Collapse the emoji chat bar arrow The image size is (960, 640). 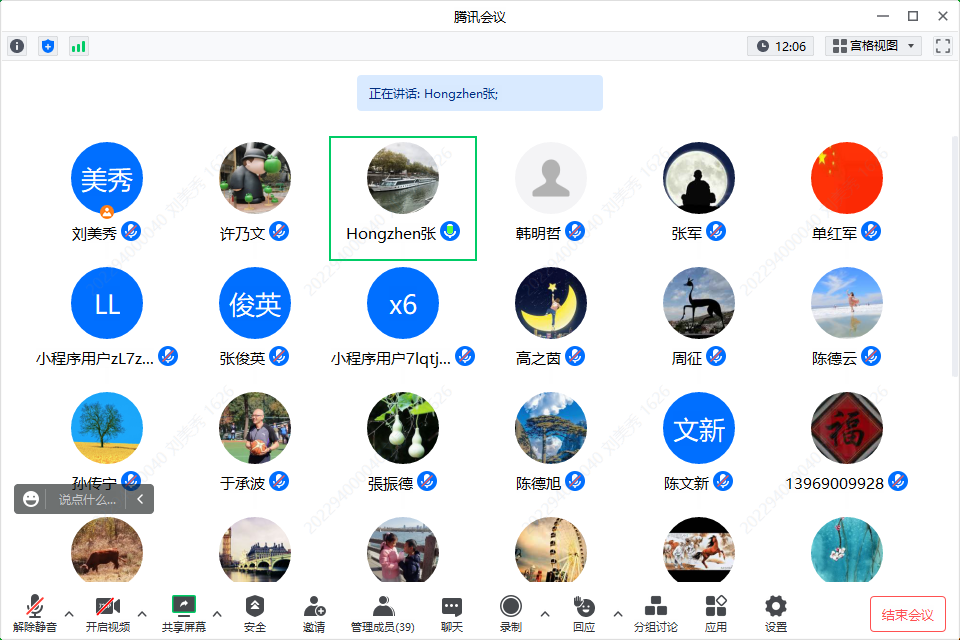pos(140,499)
